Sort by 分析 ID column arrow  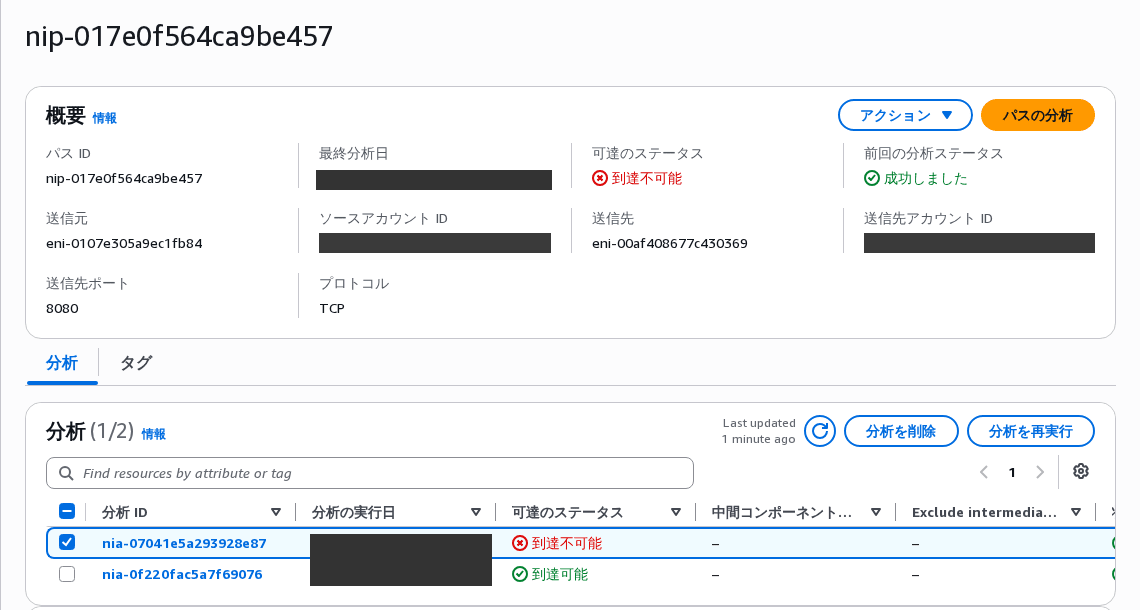pos(276,513)
